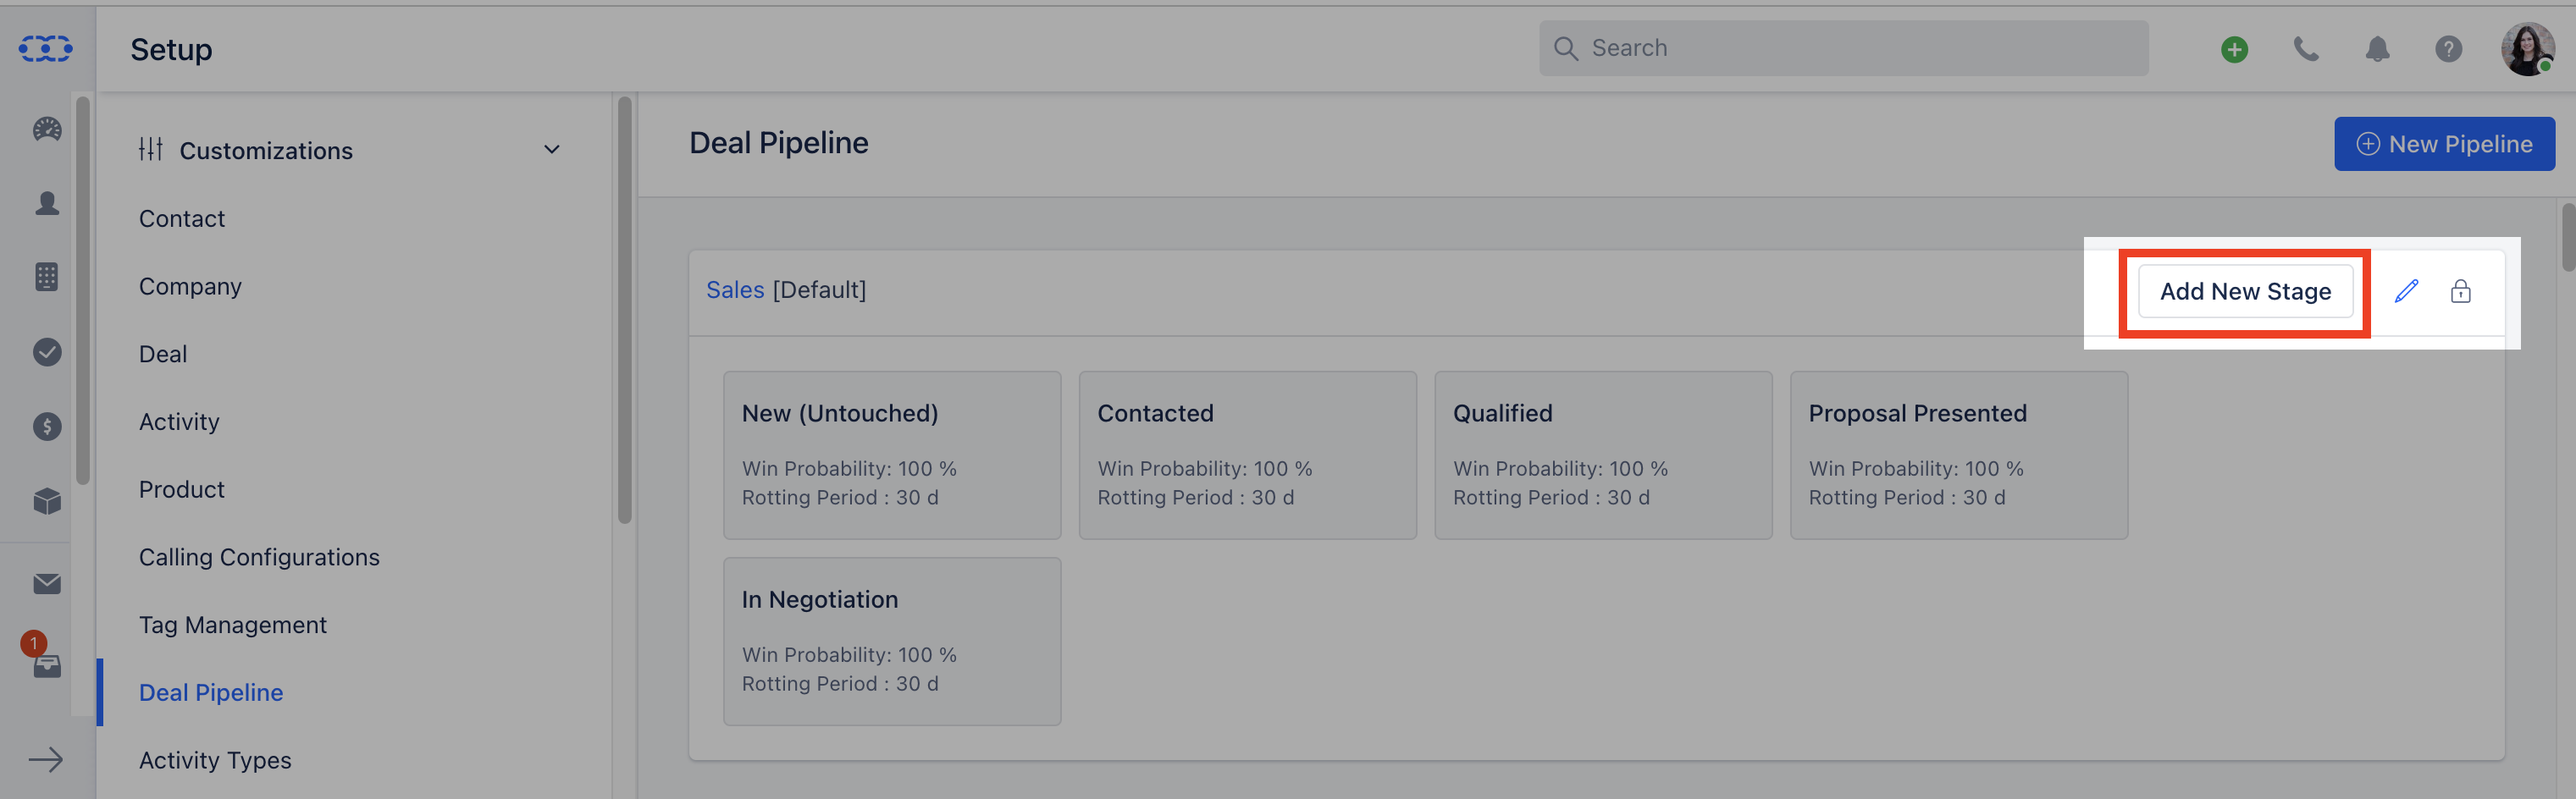Collapse the Customizations section chevron

pyautogui.click(x=551, y=150)
